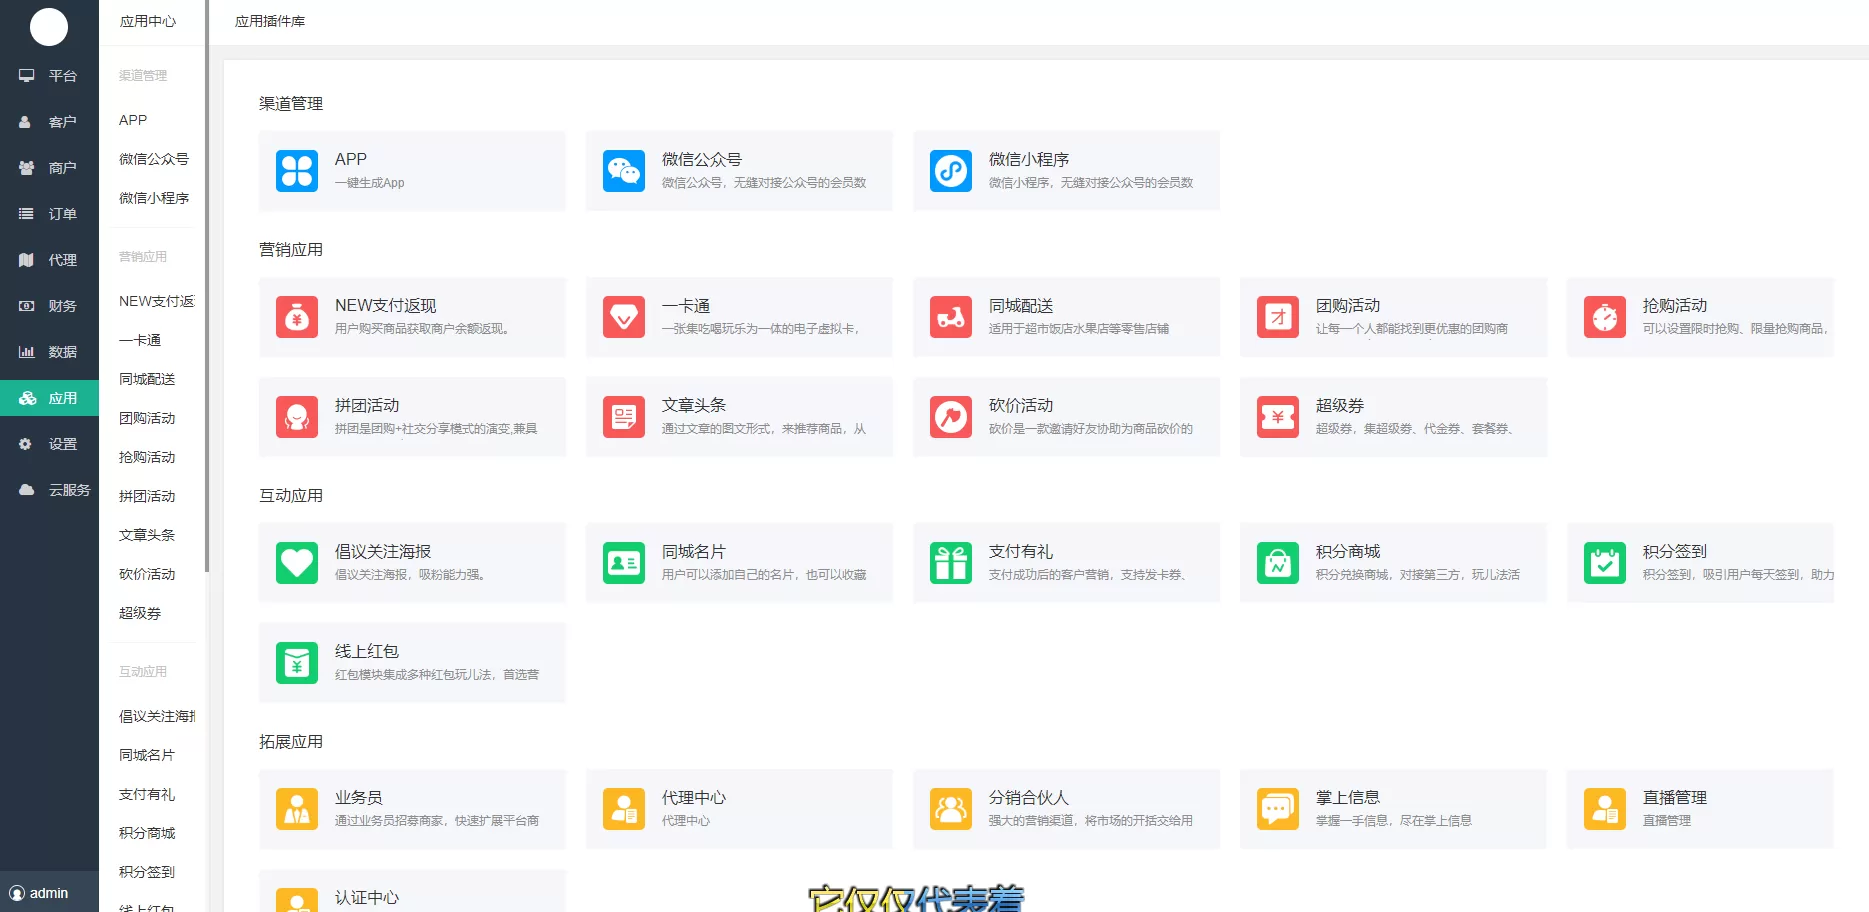Click the 微信公众号 chat bubble icon
1869x912 pixels.
(x=623, y=170)
